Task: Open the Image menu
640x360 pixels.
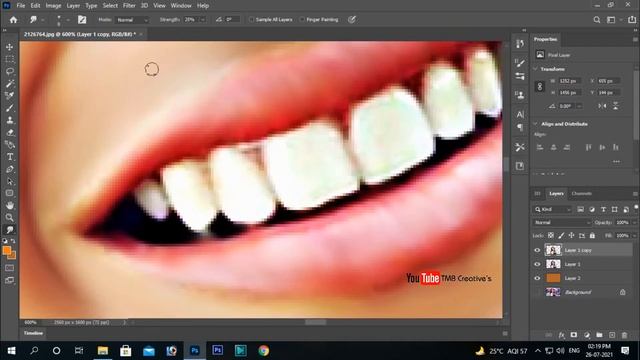Action: click(53, 6)
